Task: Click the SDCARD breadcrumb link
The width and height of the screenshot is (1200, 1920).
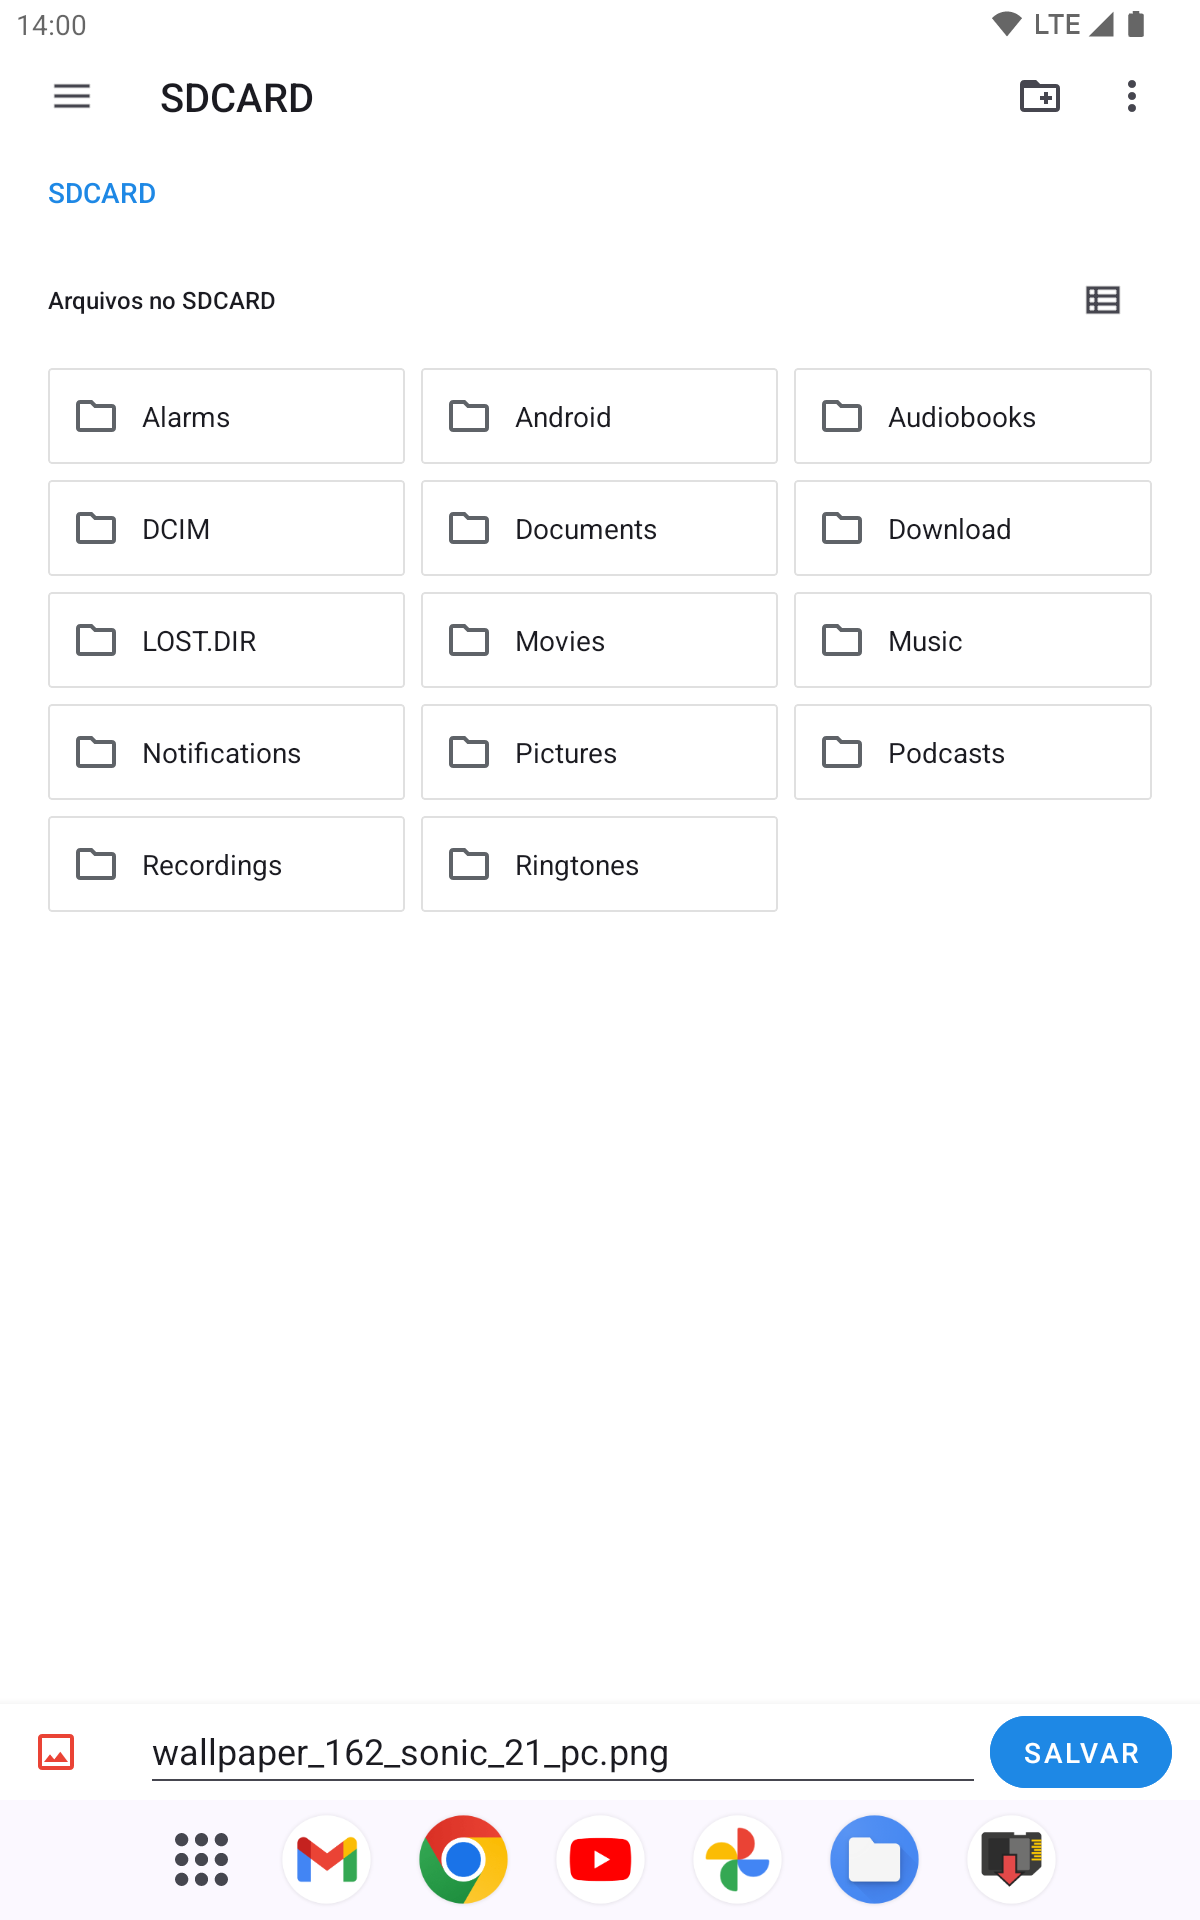Action: (102, 193)
